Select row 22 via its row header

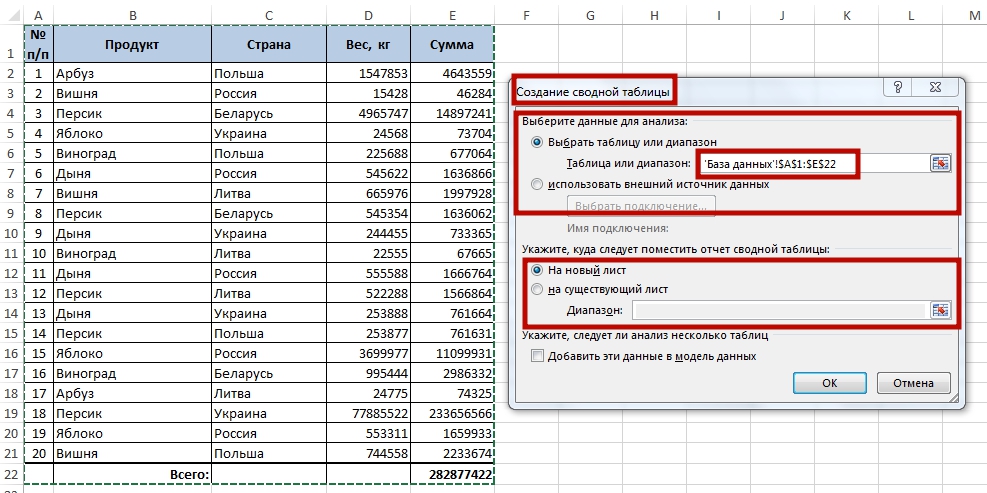(11, 473)
